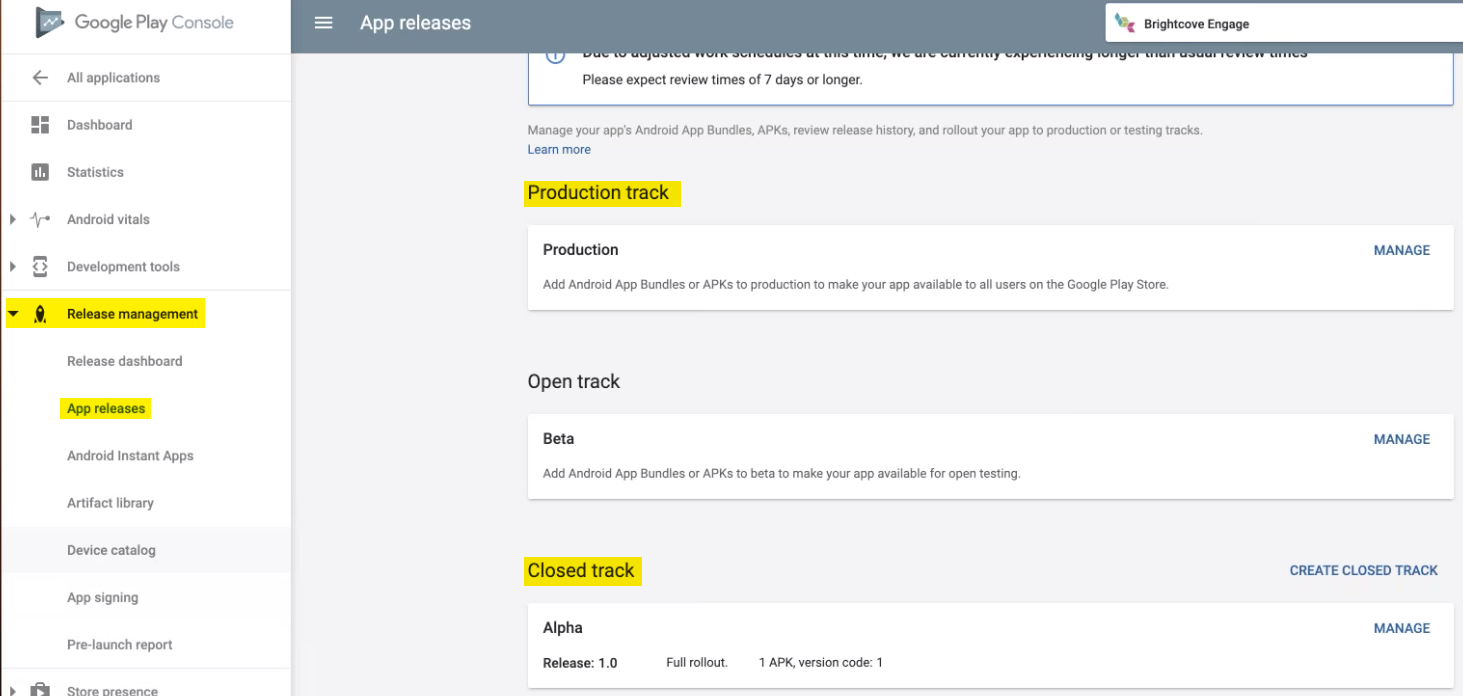1463x696 pixels.
Task: Click the Alpha card title
Action: [x=562, y=627]
